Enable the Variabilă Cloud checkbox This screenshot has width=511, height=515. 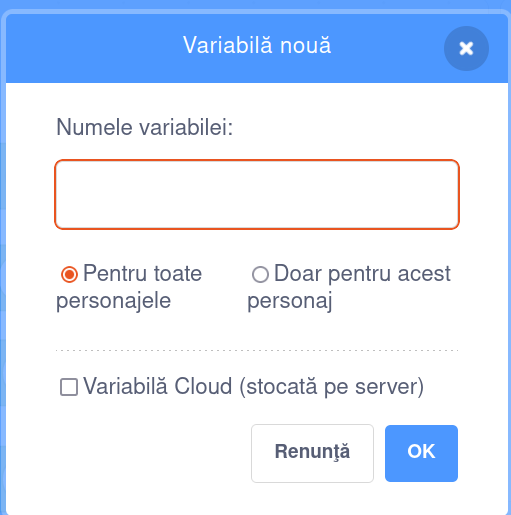[x=69, y=387]
